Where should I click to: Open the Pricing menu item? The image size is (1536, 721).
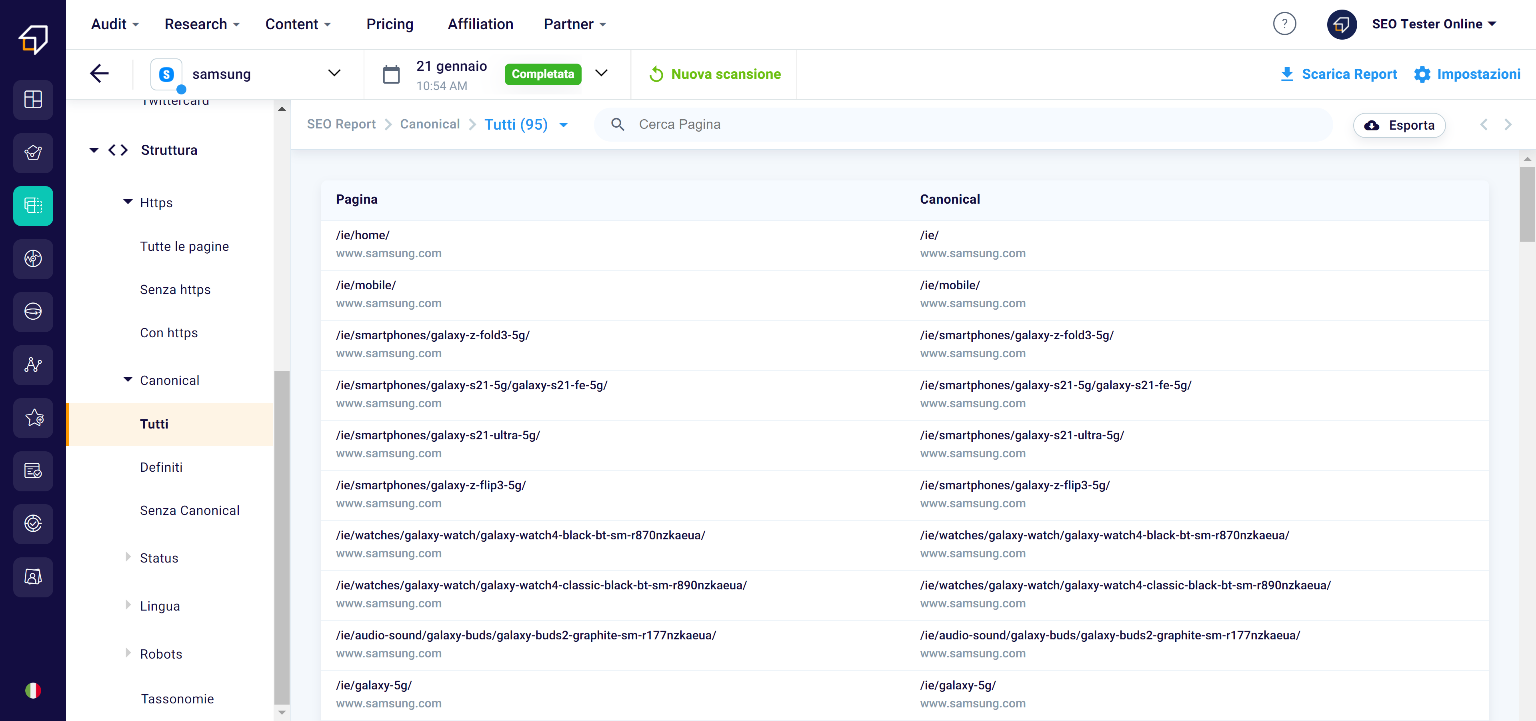pyautogui.click(x=390, y=24)
